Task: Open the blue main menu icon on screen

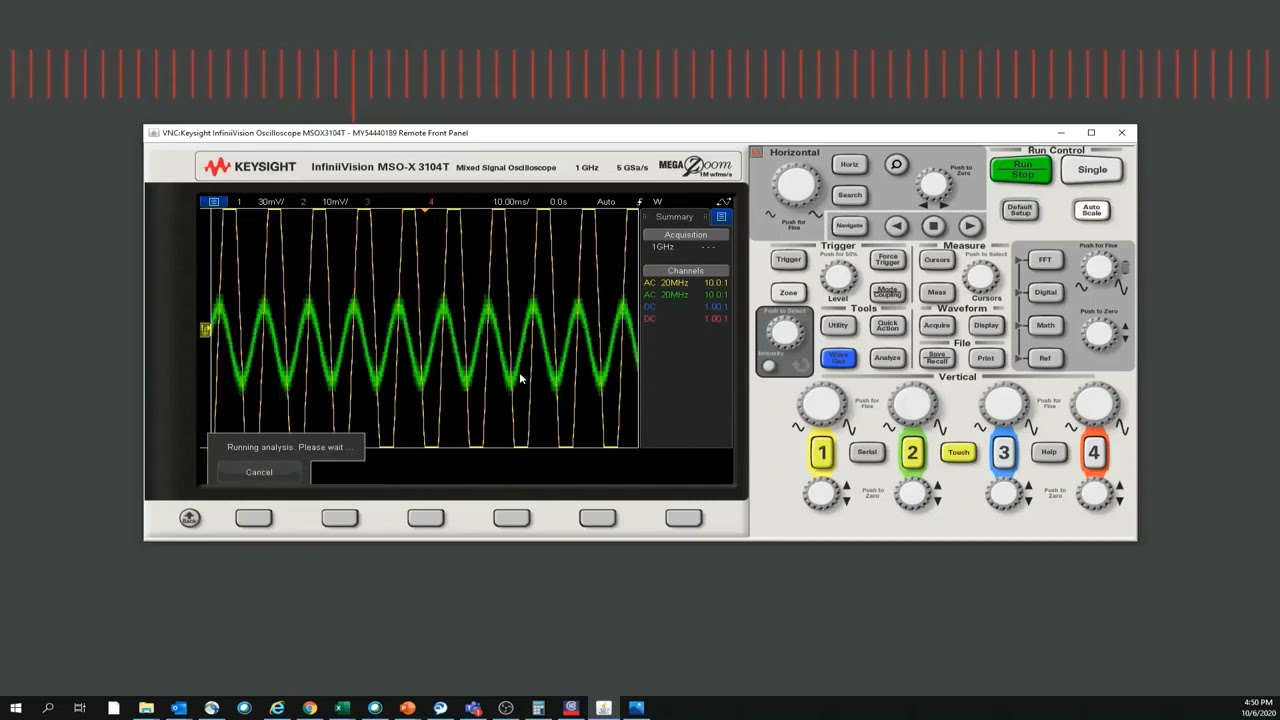Action: pos(213,202)
